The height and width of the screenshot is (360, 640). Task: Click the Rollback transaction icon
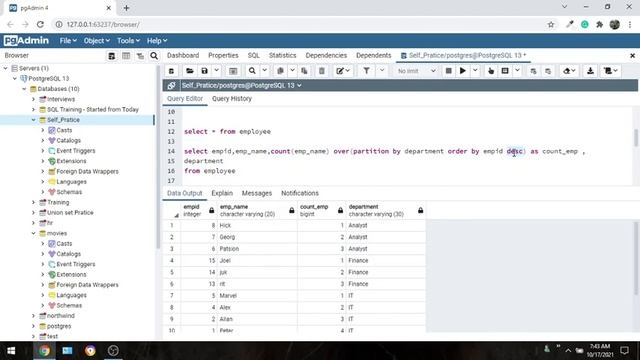pos(548,71)
